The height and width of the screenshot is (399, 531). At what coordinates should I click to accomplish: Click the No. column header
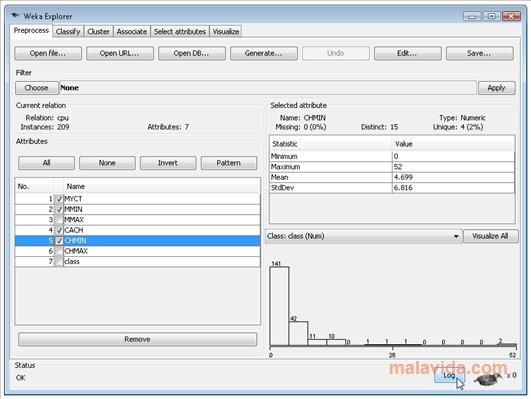click(35, 186)
